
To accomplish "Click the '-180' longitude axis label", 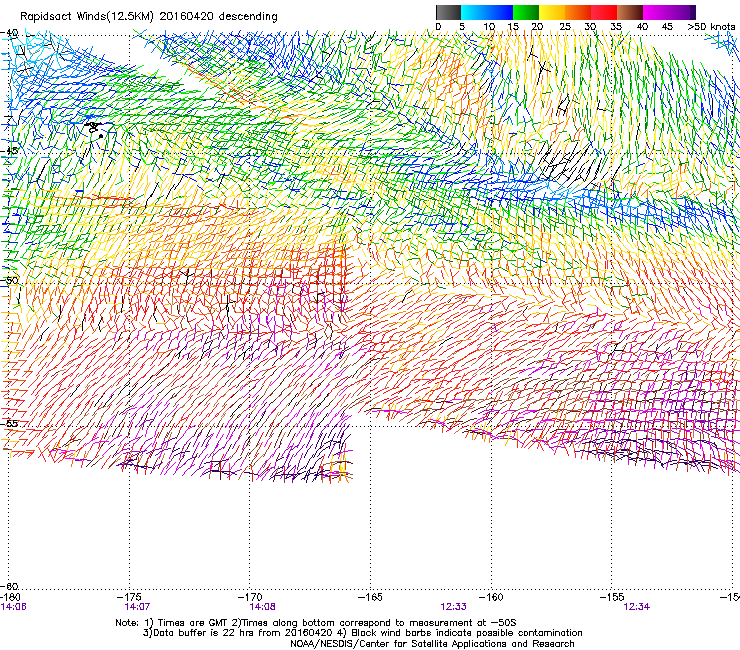I will 10,597.
